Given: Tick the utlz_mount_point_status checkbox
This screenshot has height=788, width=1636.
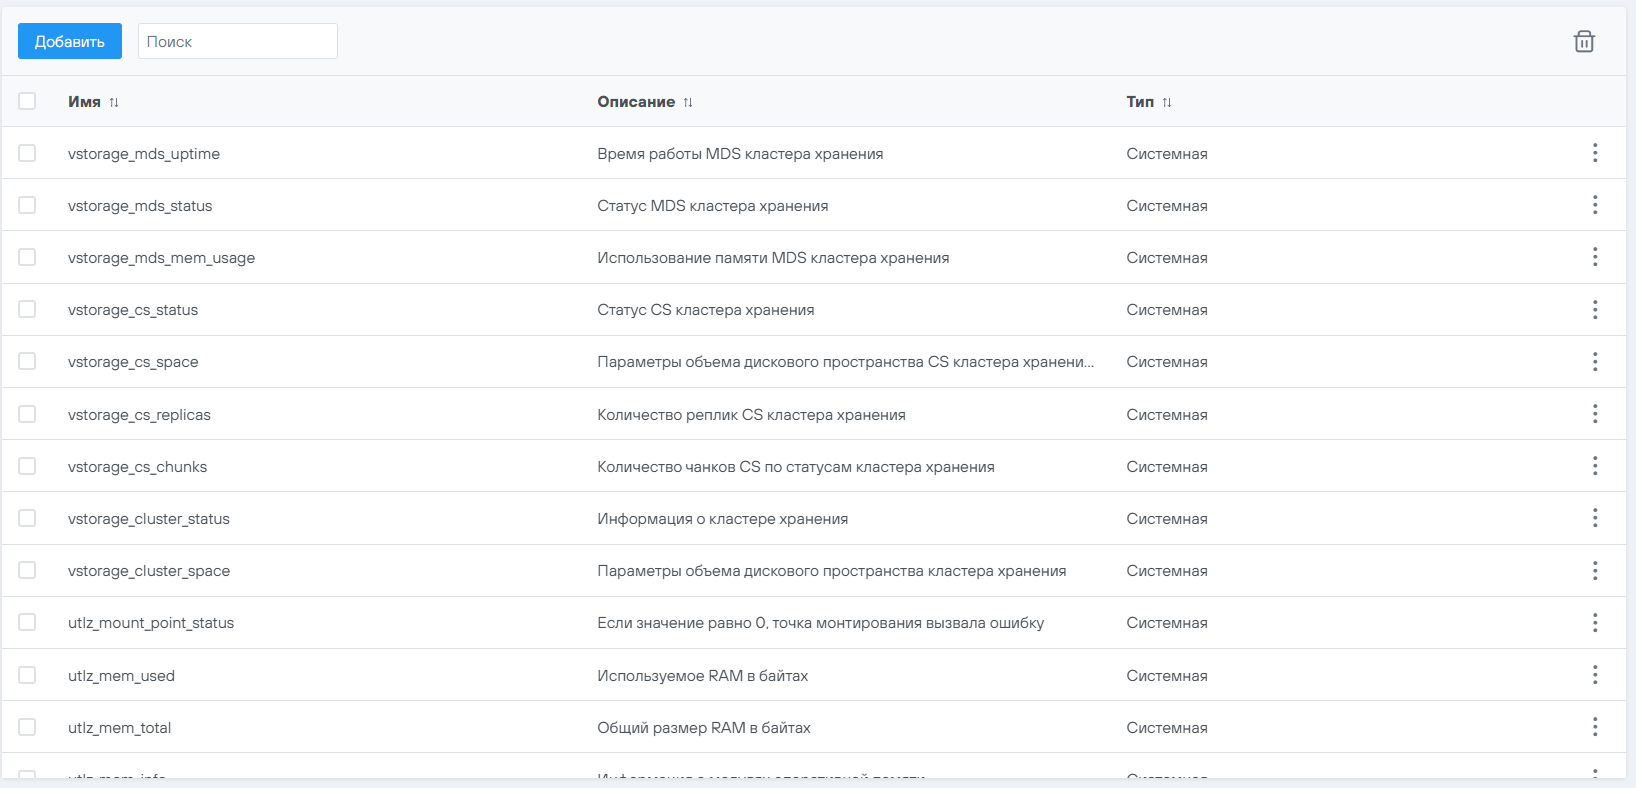Looking at the screenshot, I should (27, 622).
